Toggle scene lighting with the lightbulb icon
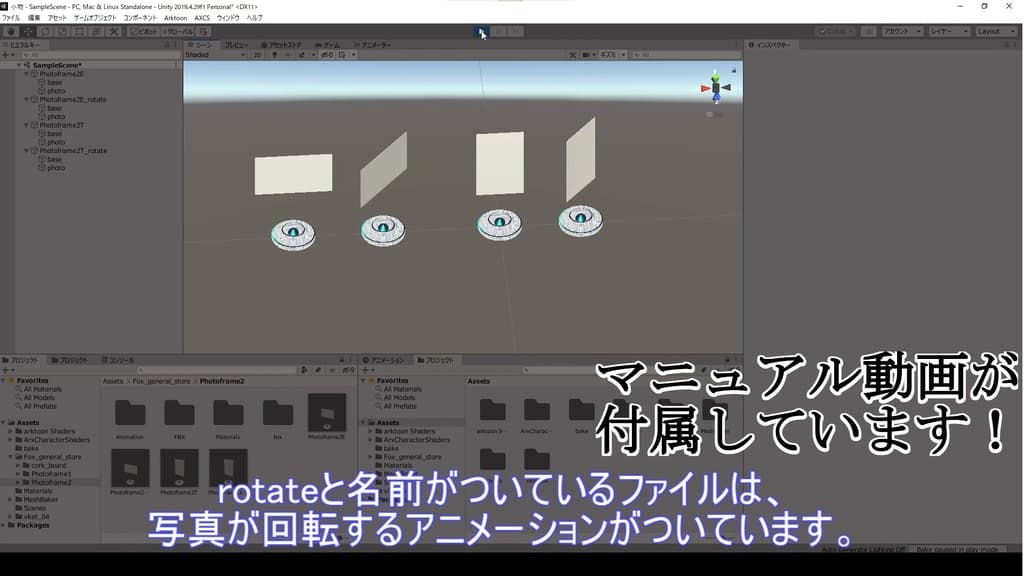The height and width of the screenshot is (576, 1024). (x=274, y=55)
